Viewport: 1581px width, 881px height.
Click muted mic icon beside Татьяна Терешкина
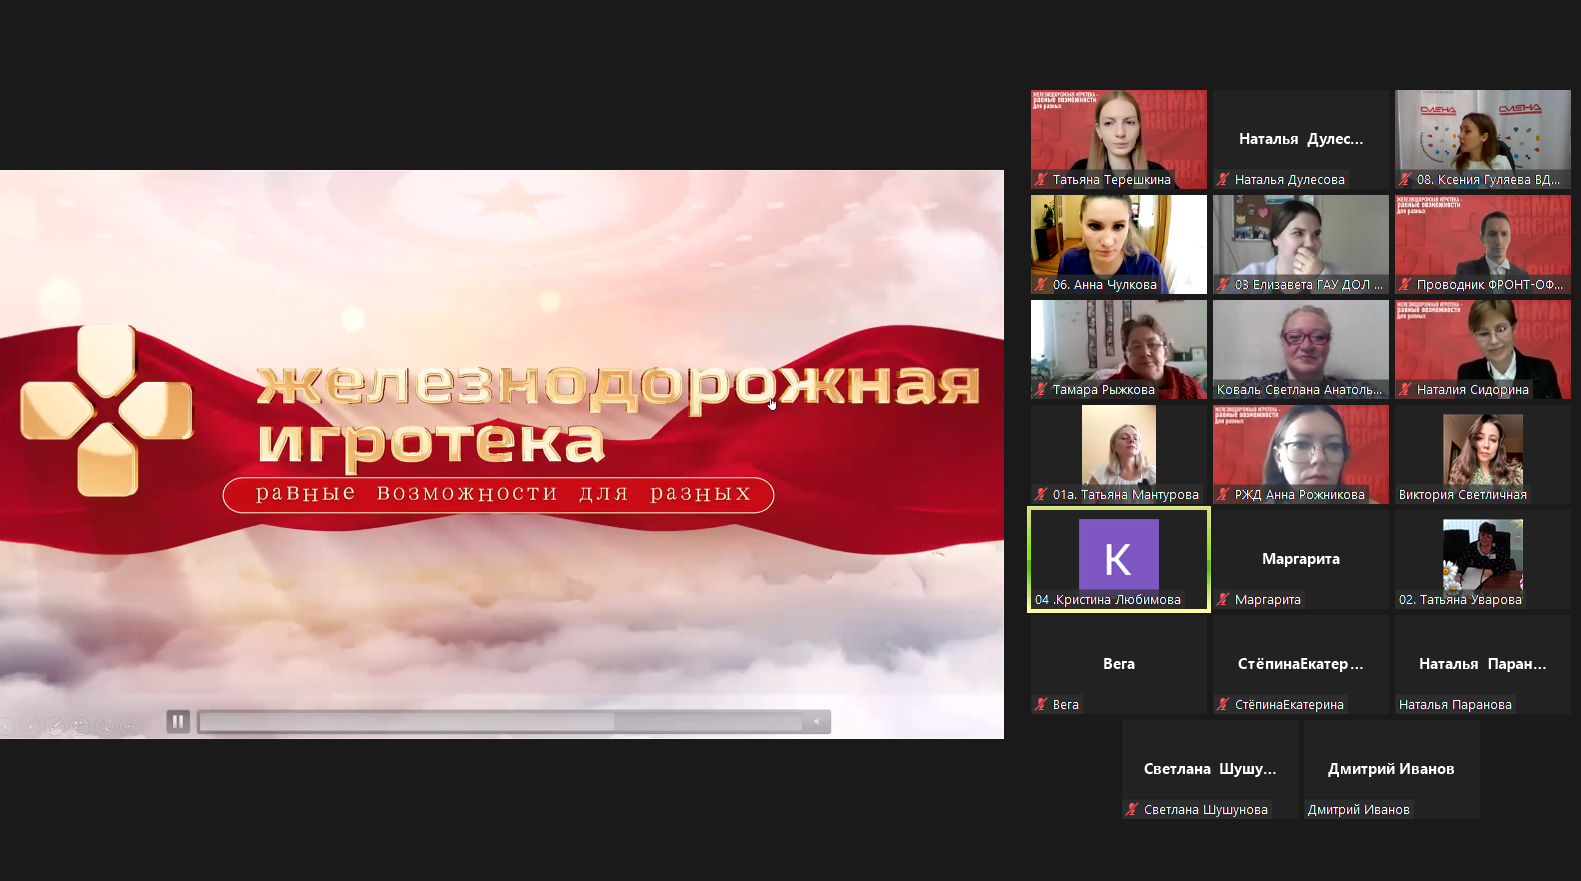1041,180
